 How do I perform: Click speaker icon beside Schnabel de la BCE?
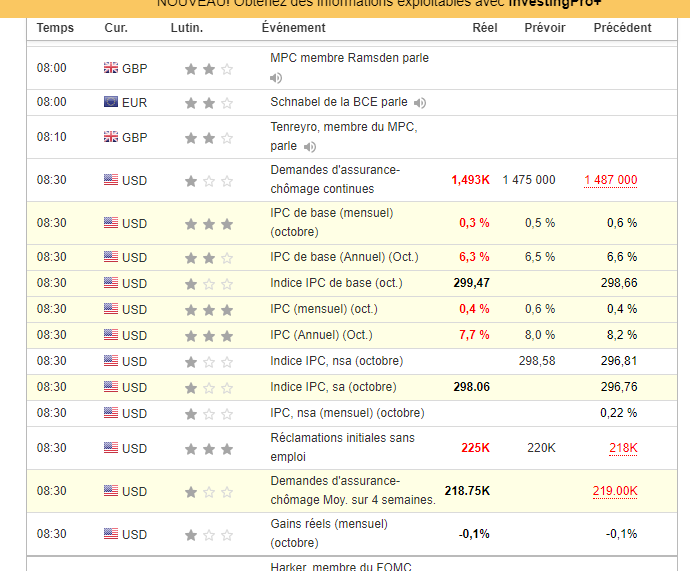click(x=421, y=102)
